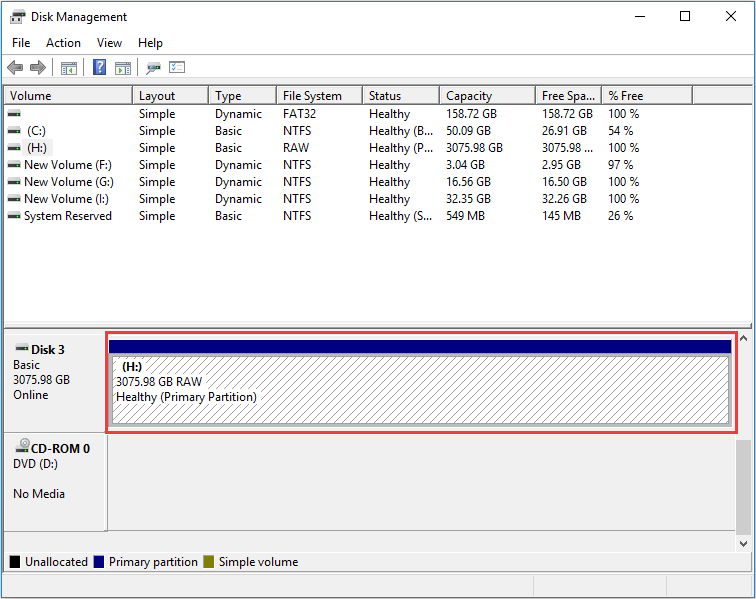Viewport: 756px width, 599px height.
Task: Open the View menu
Action: coord(109,43)
